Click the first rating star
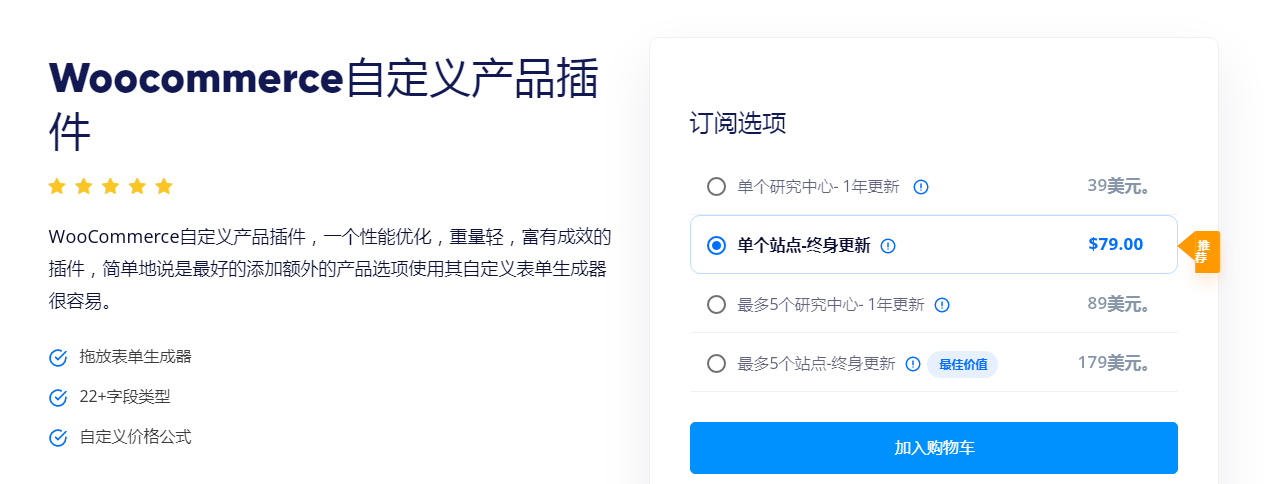This screenshot has width=1275, height=484. 57,186
